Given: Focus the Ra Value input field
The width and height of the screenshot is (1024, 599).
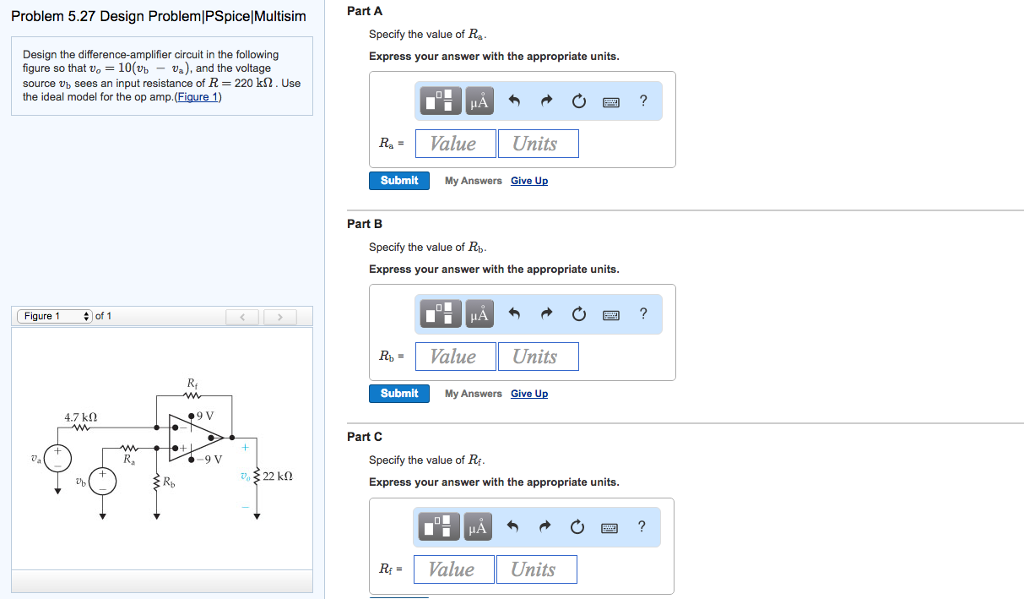Looking at the screenshot, I should coord(455,144).
